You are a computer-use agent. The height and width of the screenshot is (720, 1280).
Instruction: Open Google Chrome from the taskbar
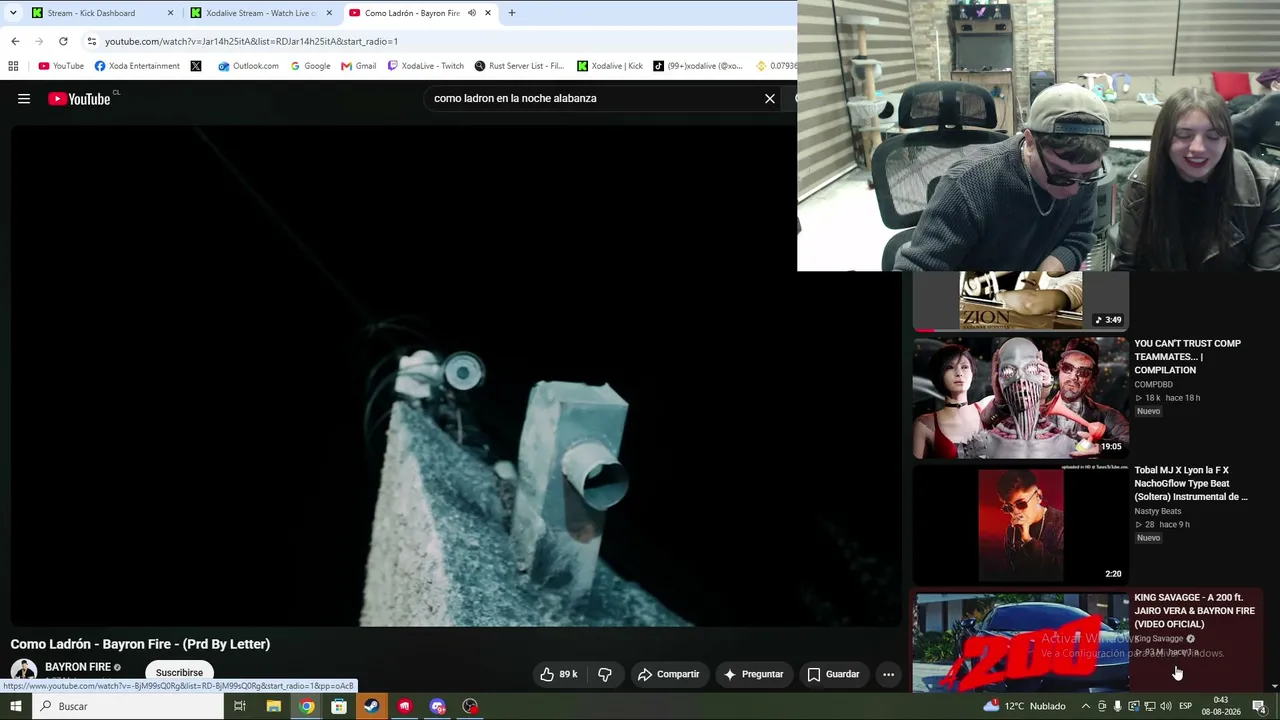(306, 706)
